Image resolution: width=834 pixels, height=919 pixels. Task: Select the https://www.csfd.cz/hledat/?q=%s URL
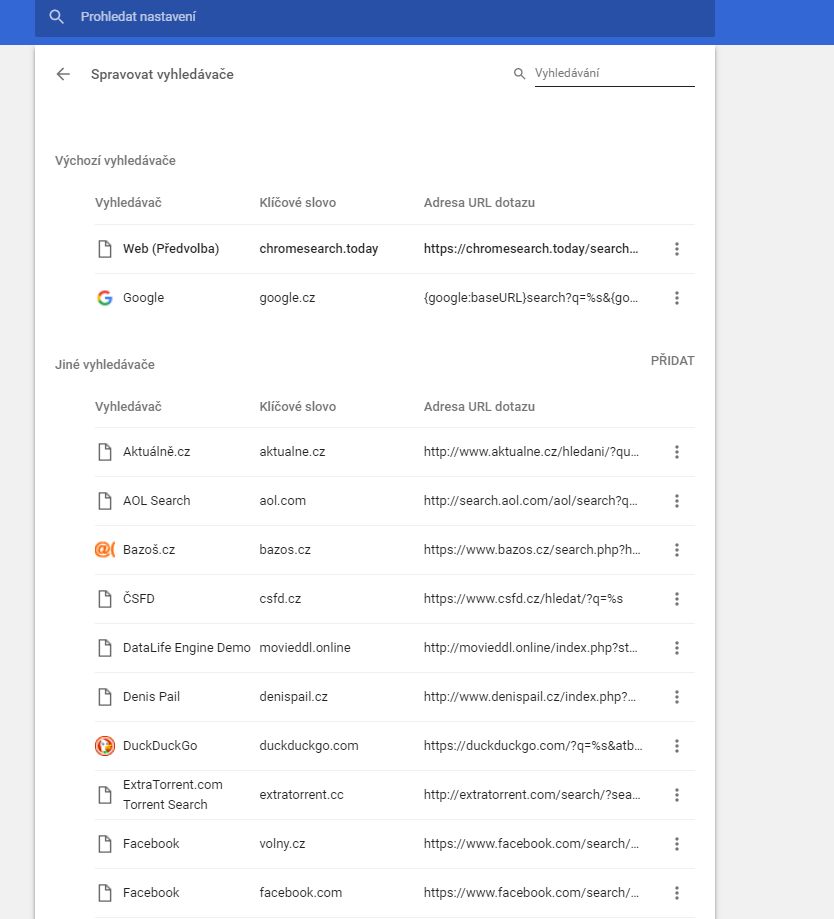click(523, 598)
